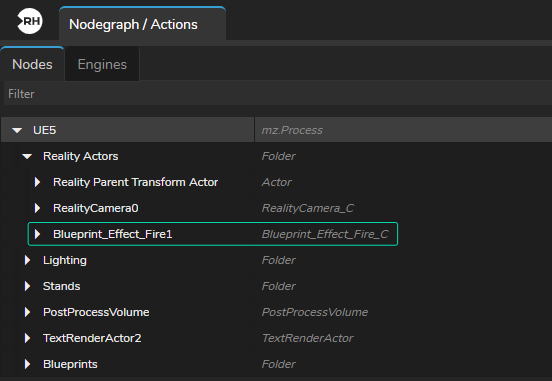Expand the TextRenderActor2 node arrow

(x=27, y=338)
